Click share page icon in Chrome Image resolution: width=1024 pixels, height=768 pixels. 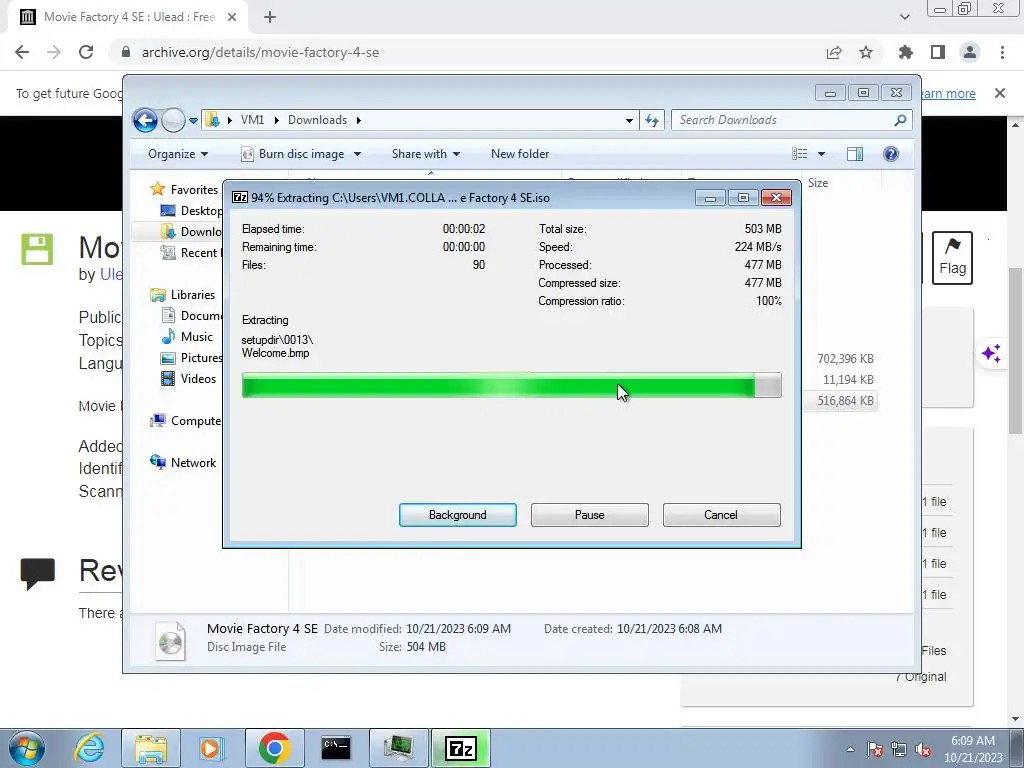point(834,52)
